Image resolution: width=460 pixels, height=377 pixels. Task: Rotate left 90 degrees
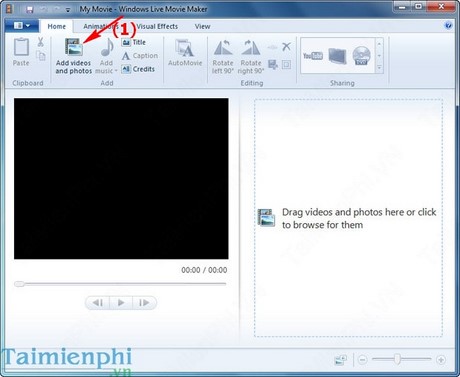click(223, 57)
